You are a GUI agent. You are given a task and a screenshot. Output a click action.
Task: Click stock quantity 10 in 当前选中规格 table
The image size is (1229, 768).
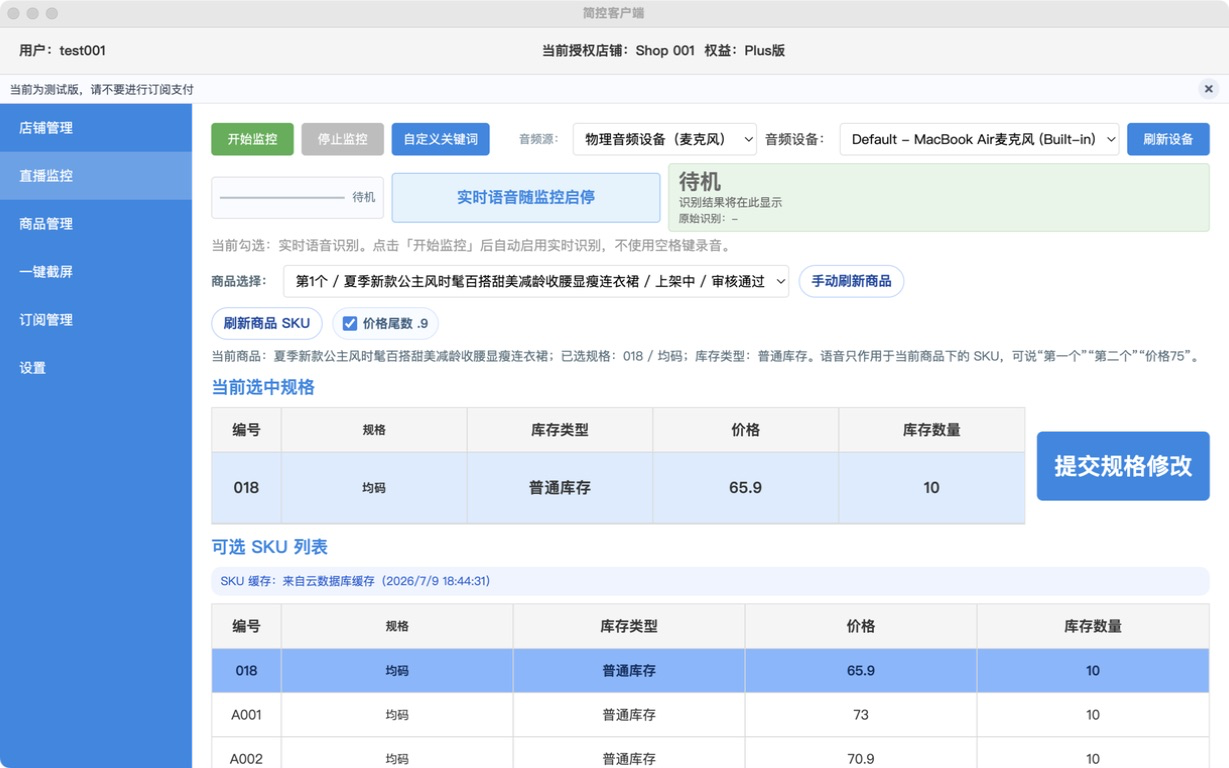click(931, 488)
